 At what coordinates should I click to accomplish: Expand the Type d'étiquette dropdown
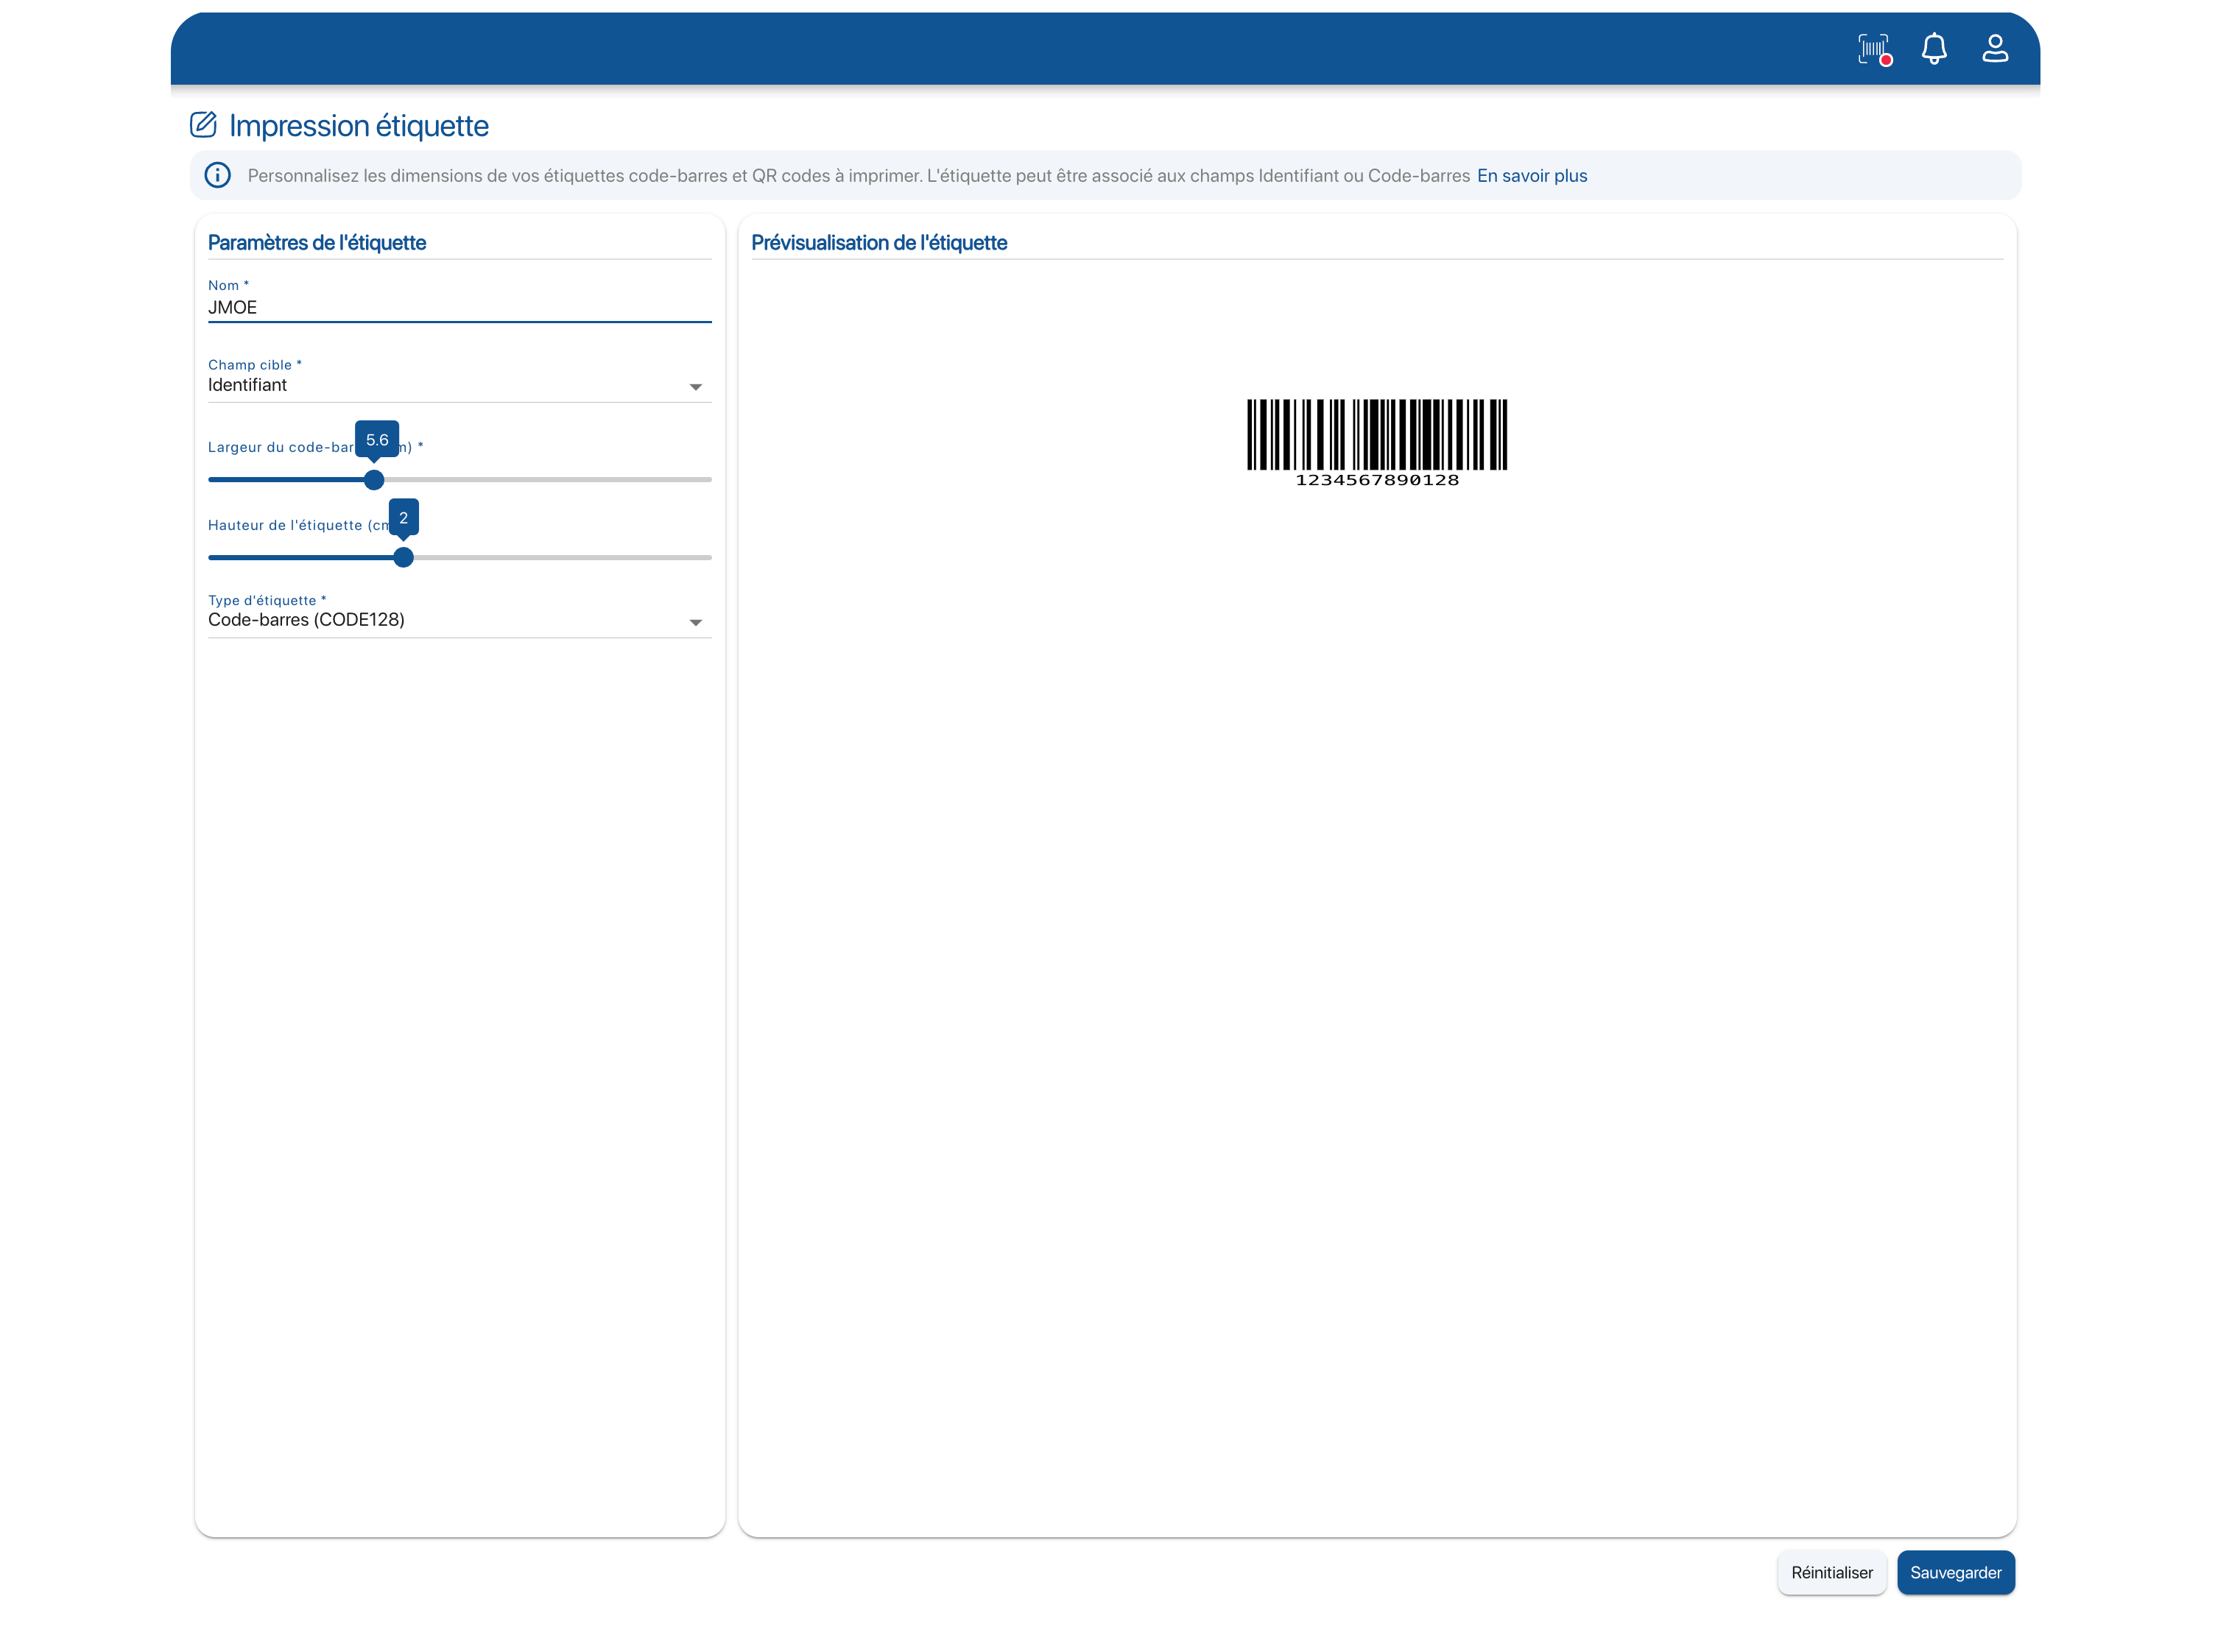(459, 620)
